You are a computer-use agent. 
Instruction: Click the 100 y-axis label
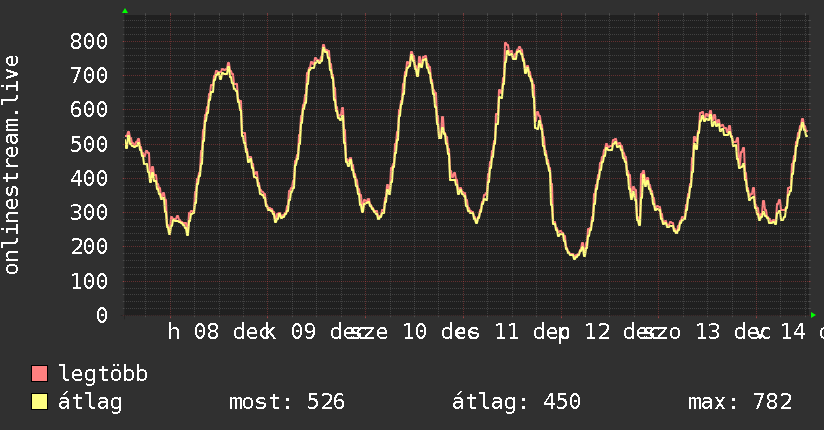click(x=89, y=281)
